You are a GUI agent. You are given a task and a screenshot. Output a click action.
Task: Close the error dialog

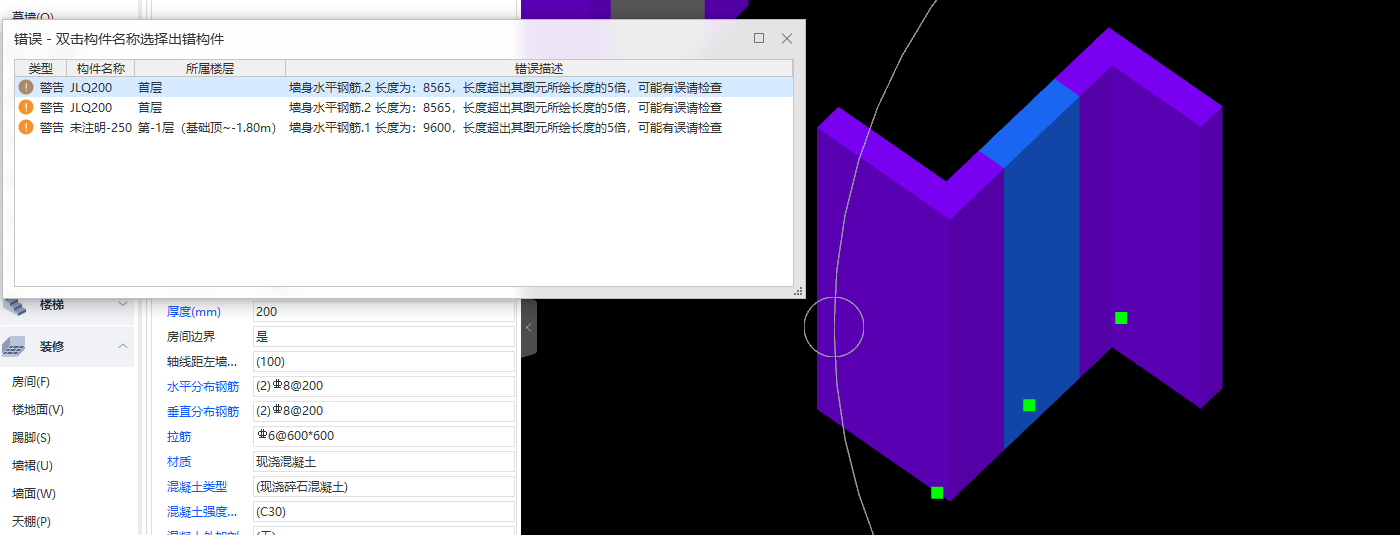tap(787, 38)
